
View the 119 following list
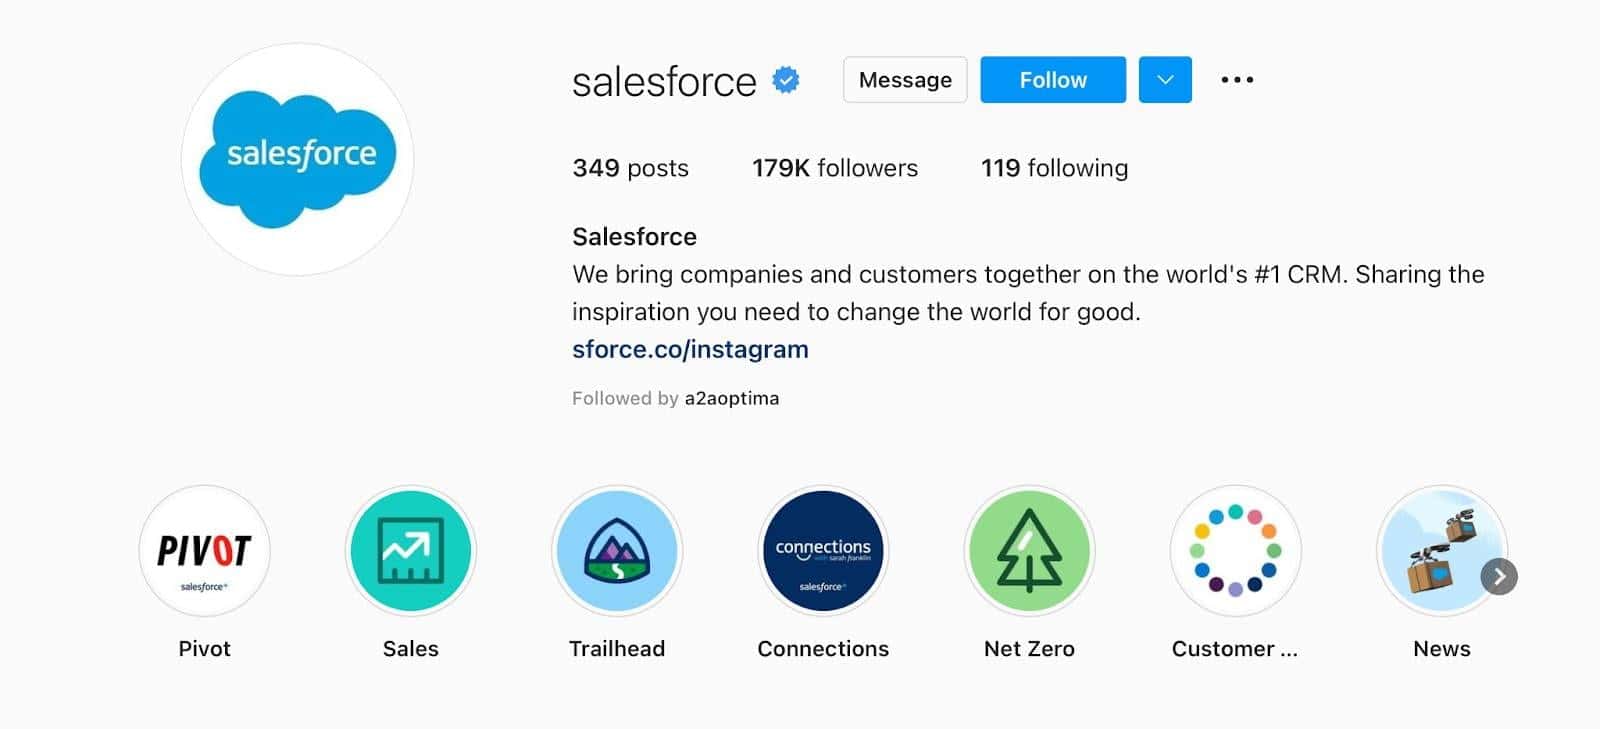click(1054, 168)
